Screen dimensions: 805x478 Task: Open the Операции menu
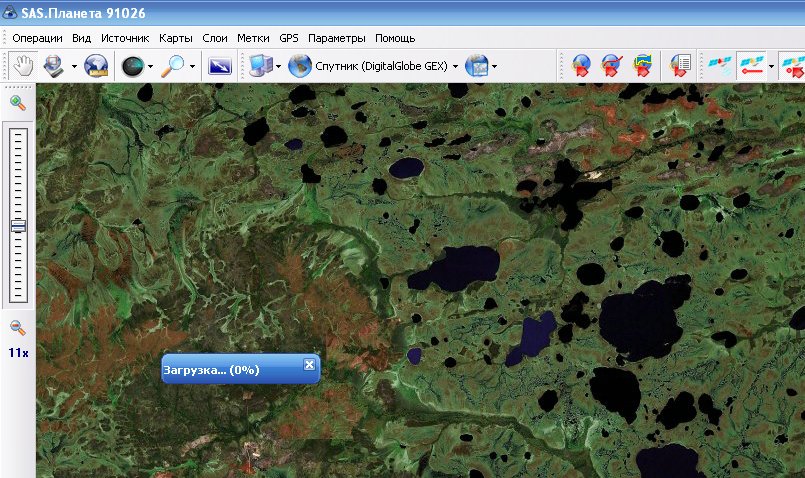tap(37, 38)
